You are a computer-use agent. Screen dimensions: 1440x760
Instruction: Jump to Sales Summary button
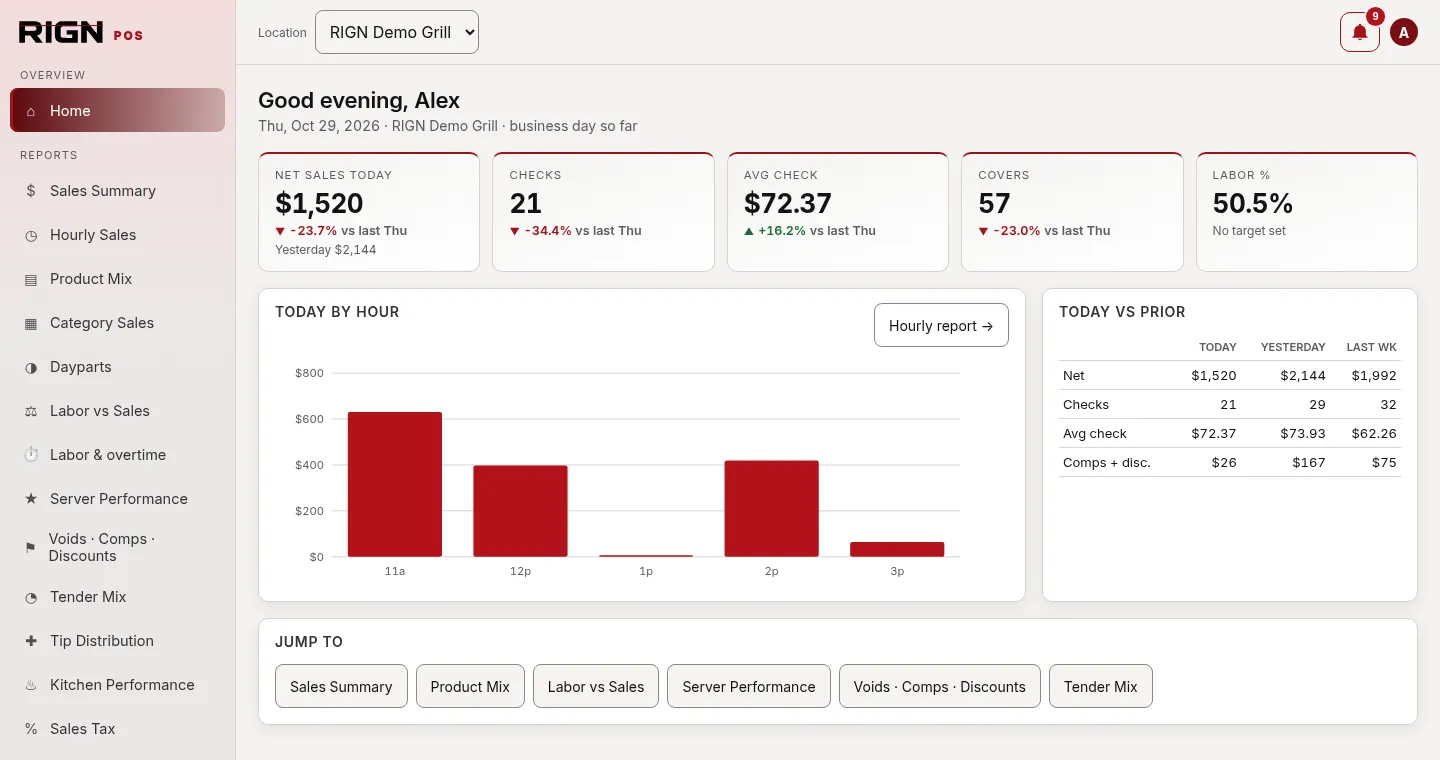coord(341,686)
